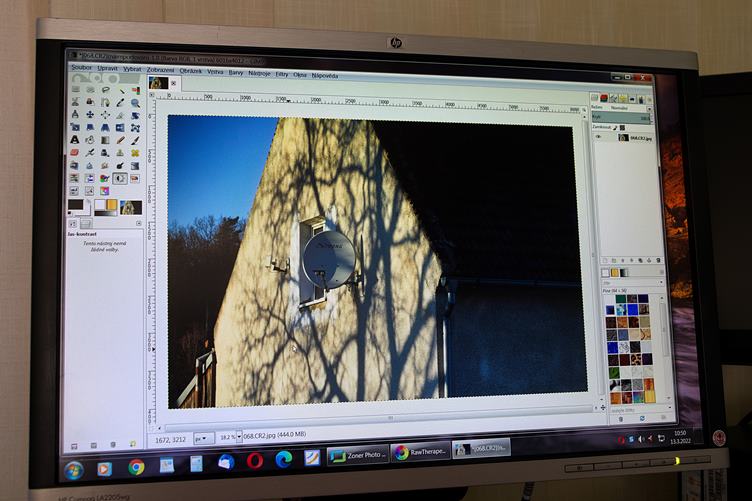Open the 18.2 % zoom dropdown arrow
This screenshot has height=501, width=752.
[239, 437]
